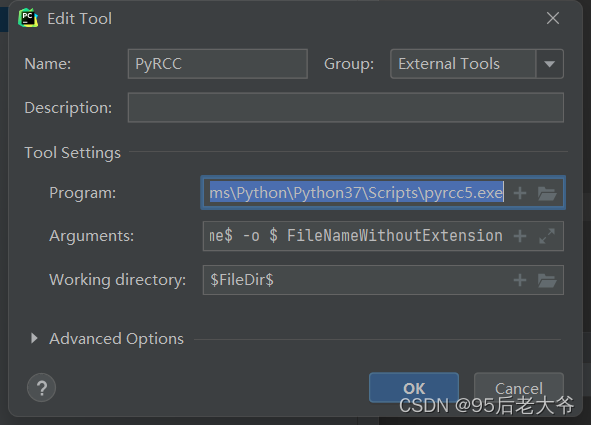The height and width of the screenshot is (425, 591).
Task: Click the Cancel button
Action: (519, 388)
